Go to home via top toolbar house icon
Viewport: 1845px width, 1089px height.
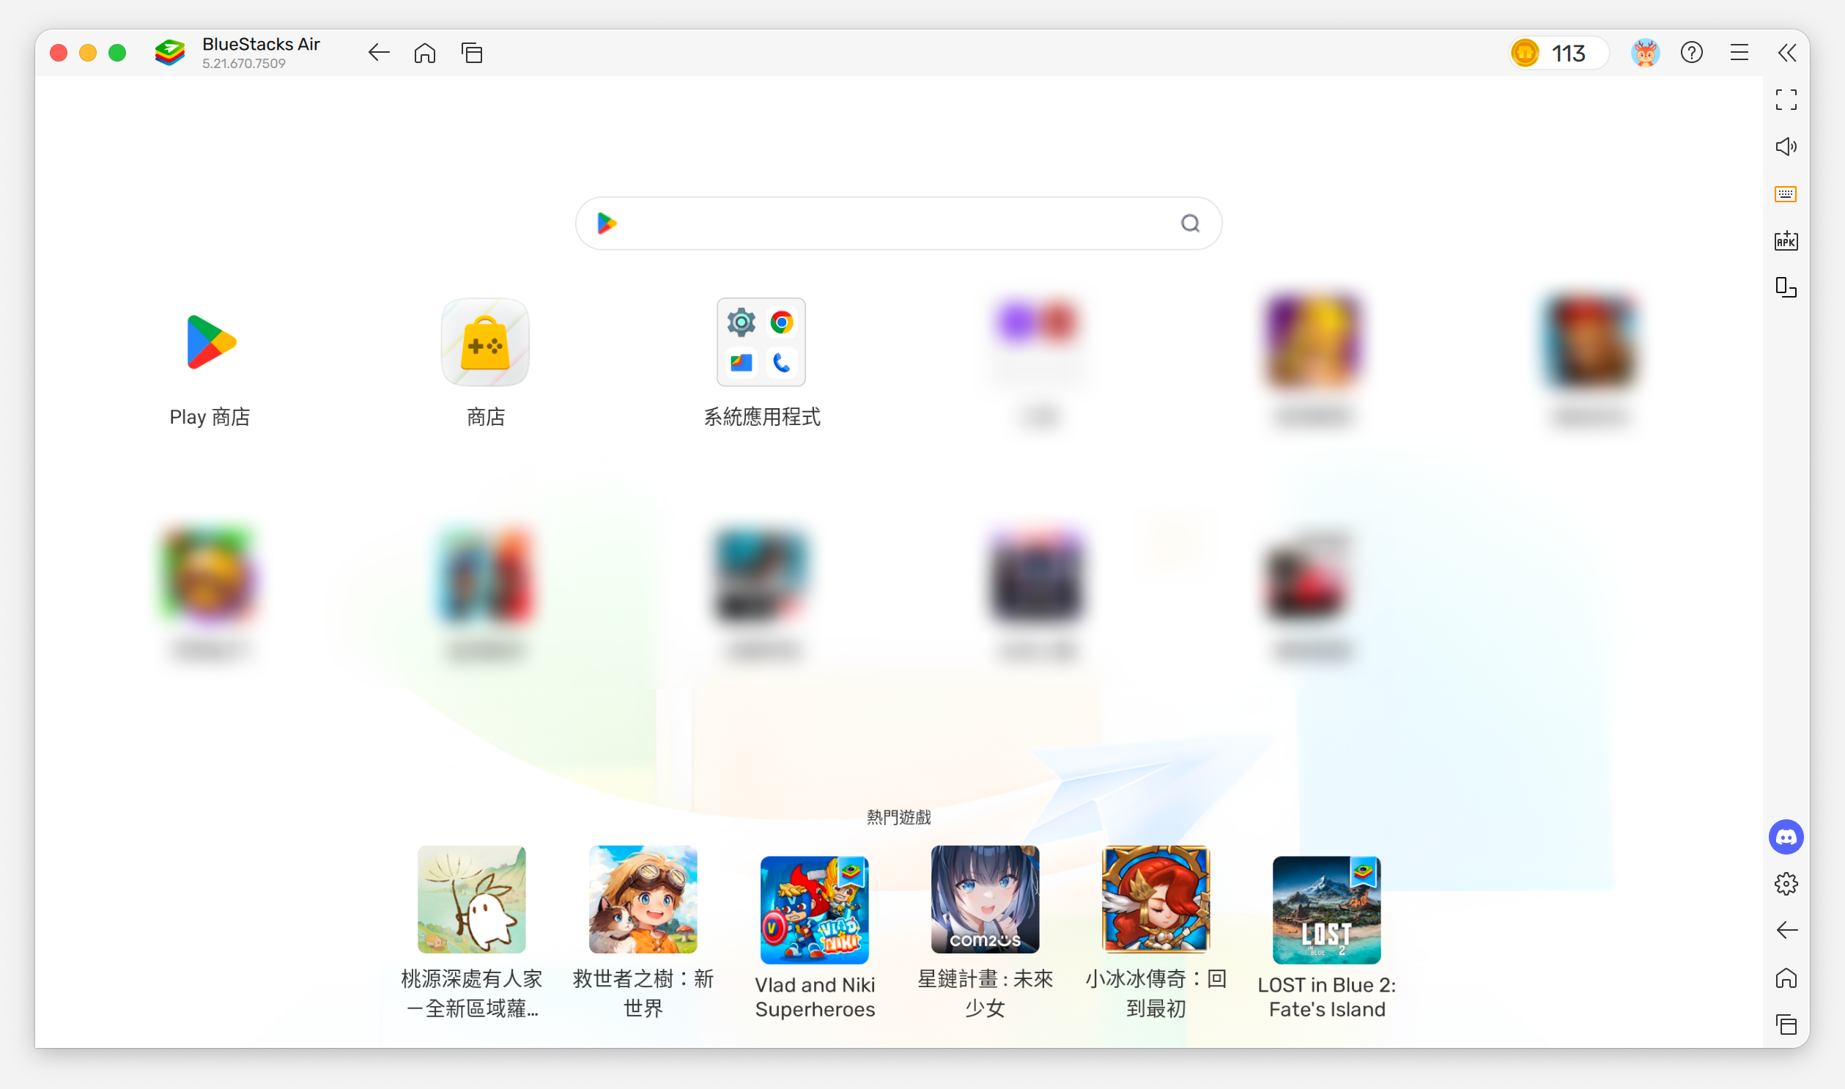pyautogui.click(x=425, y=53)
